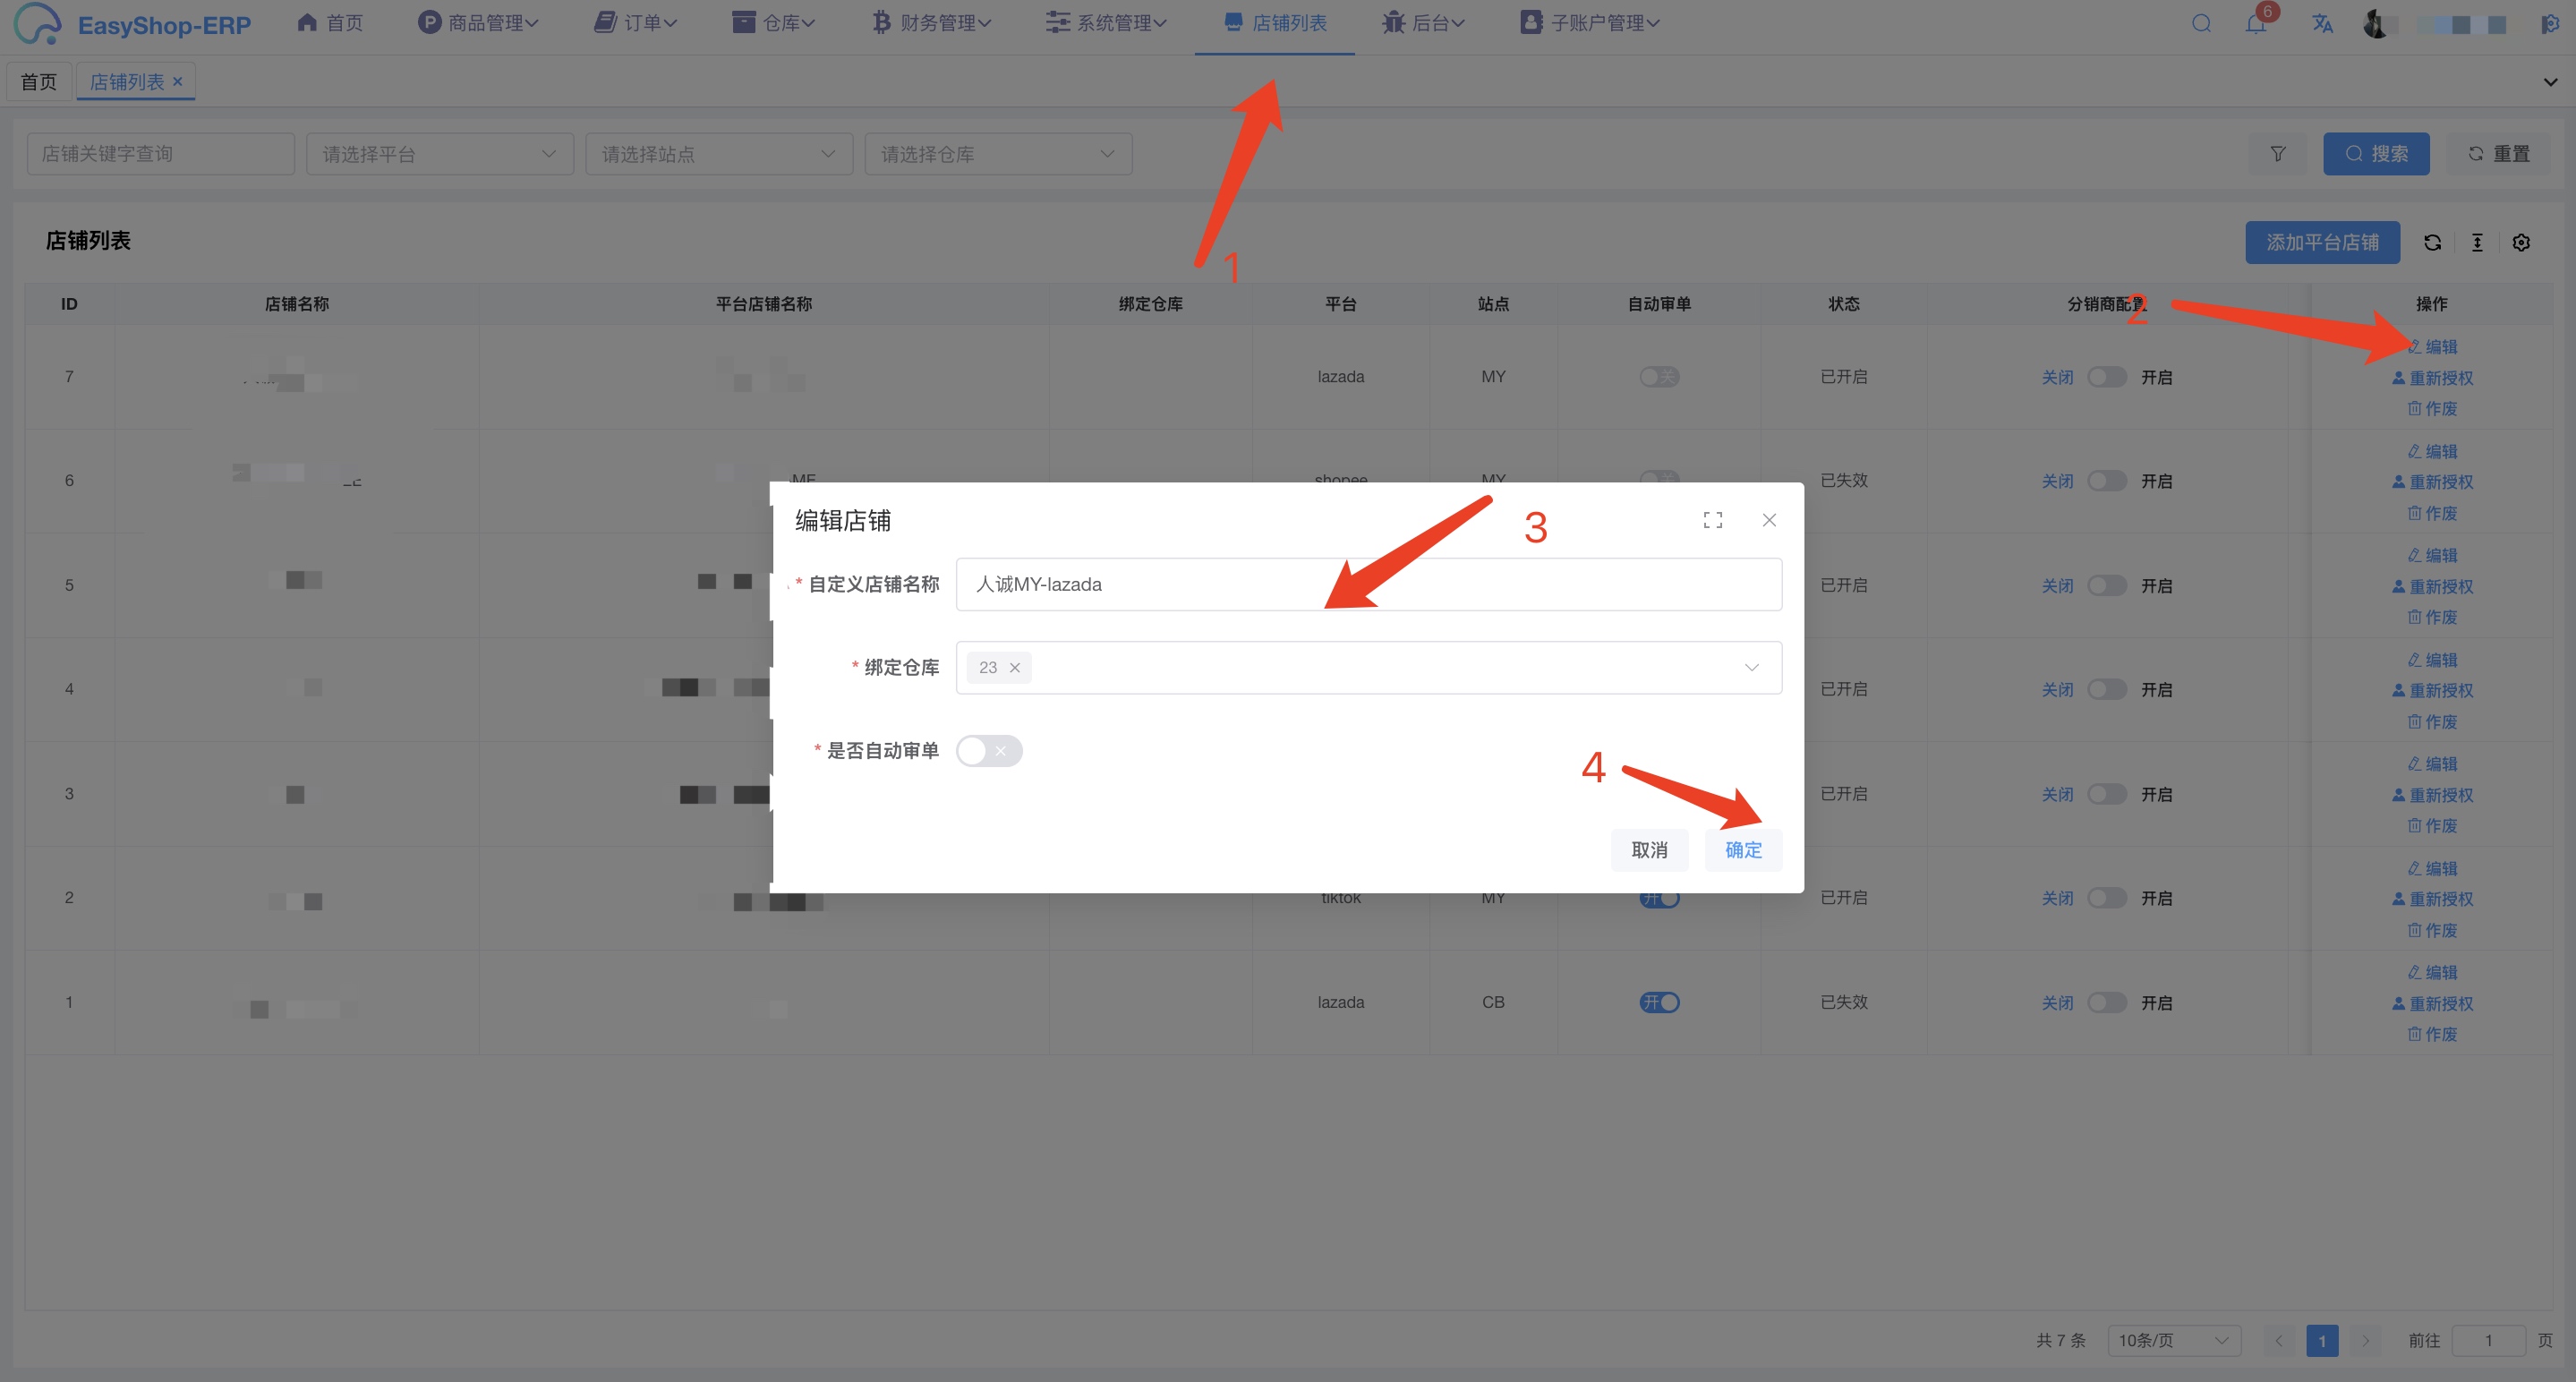Refresh the store list table
The image size is (2576, 1382).
[x=2432, y=243]
